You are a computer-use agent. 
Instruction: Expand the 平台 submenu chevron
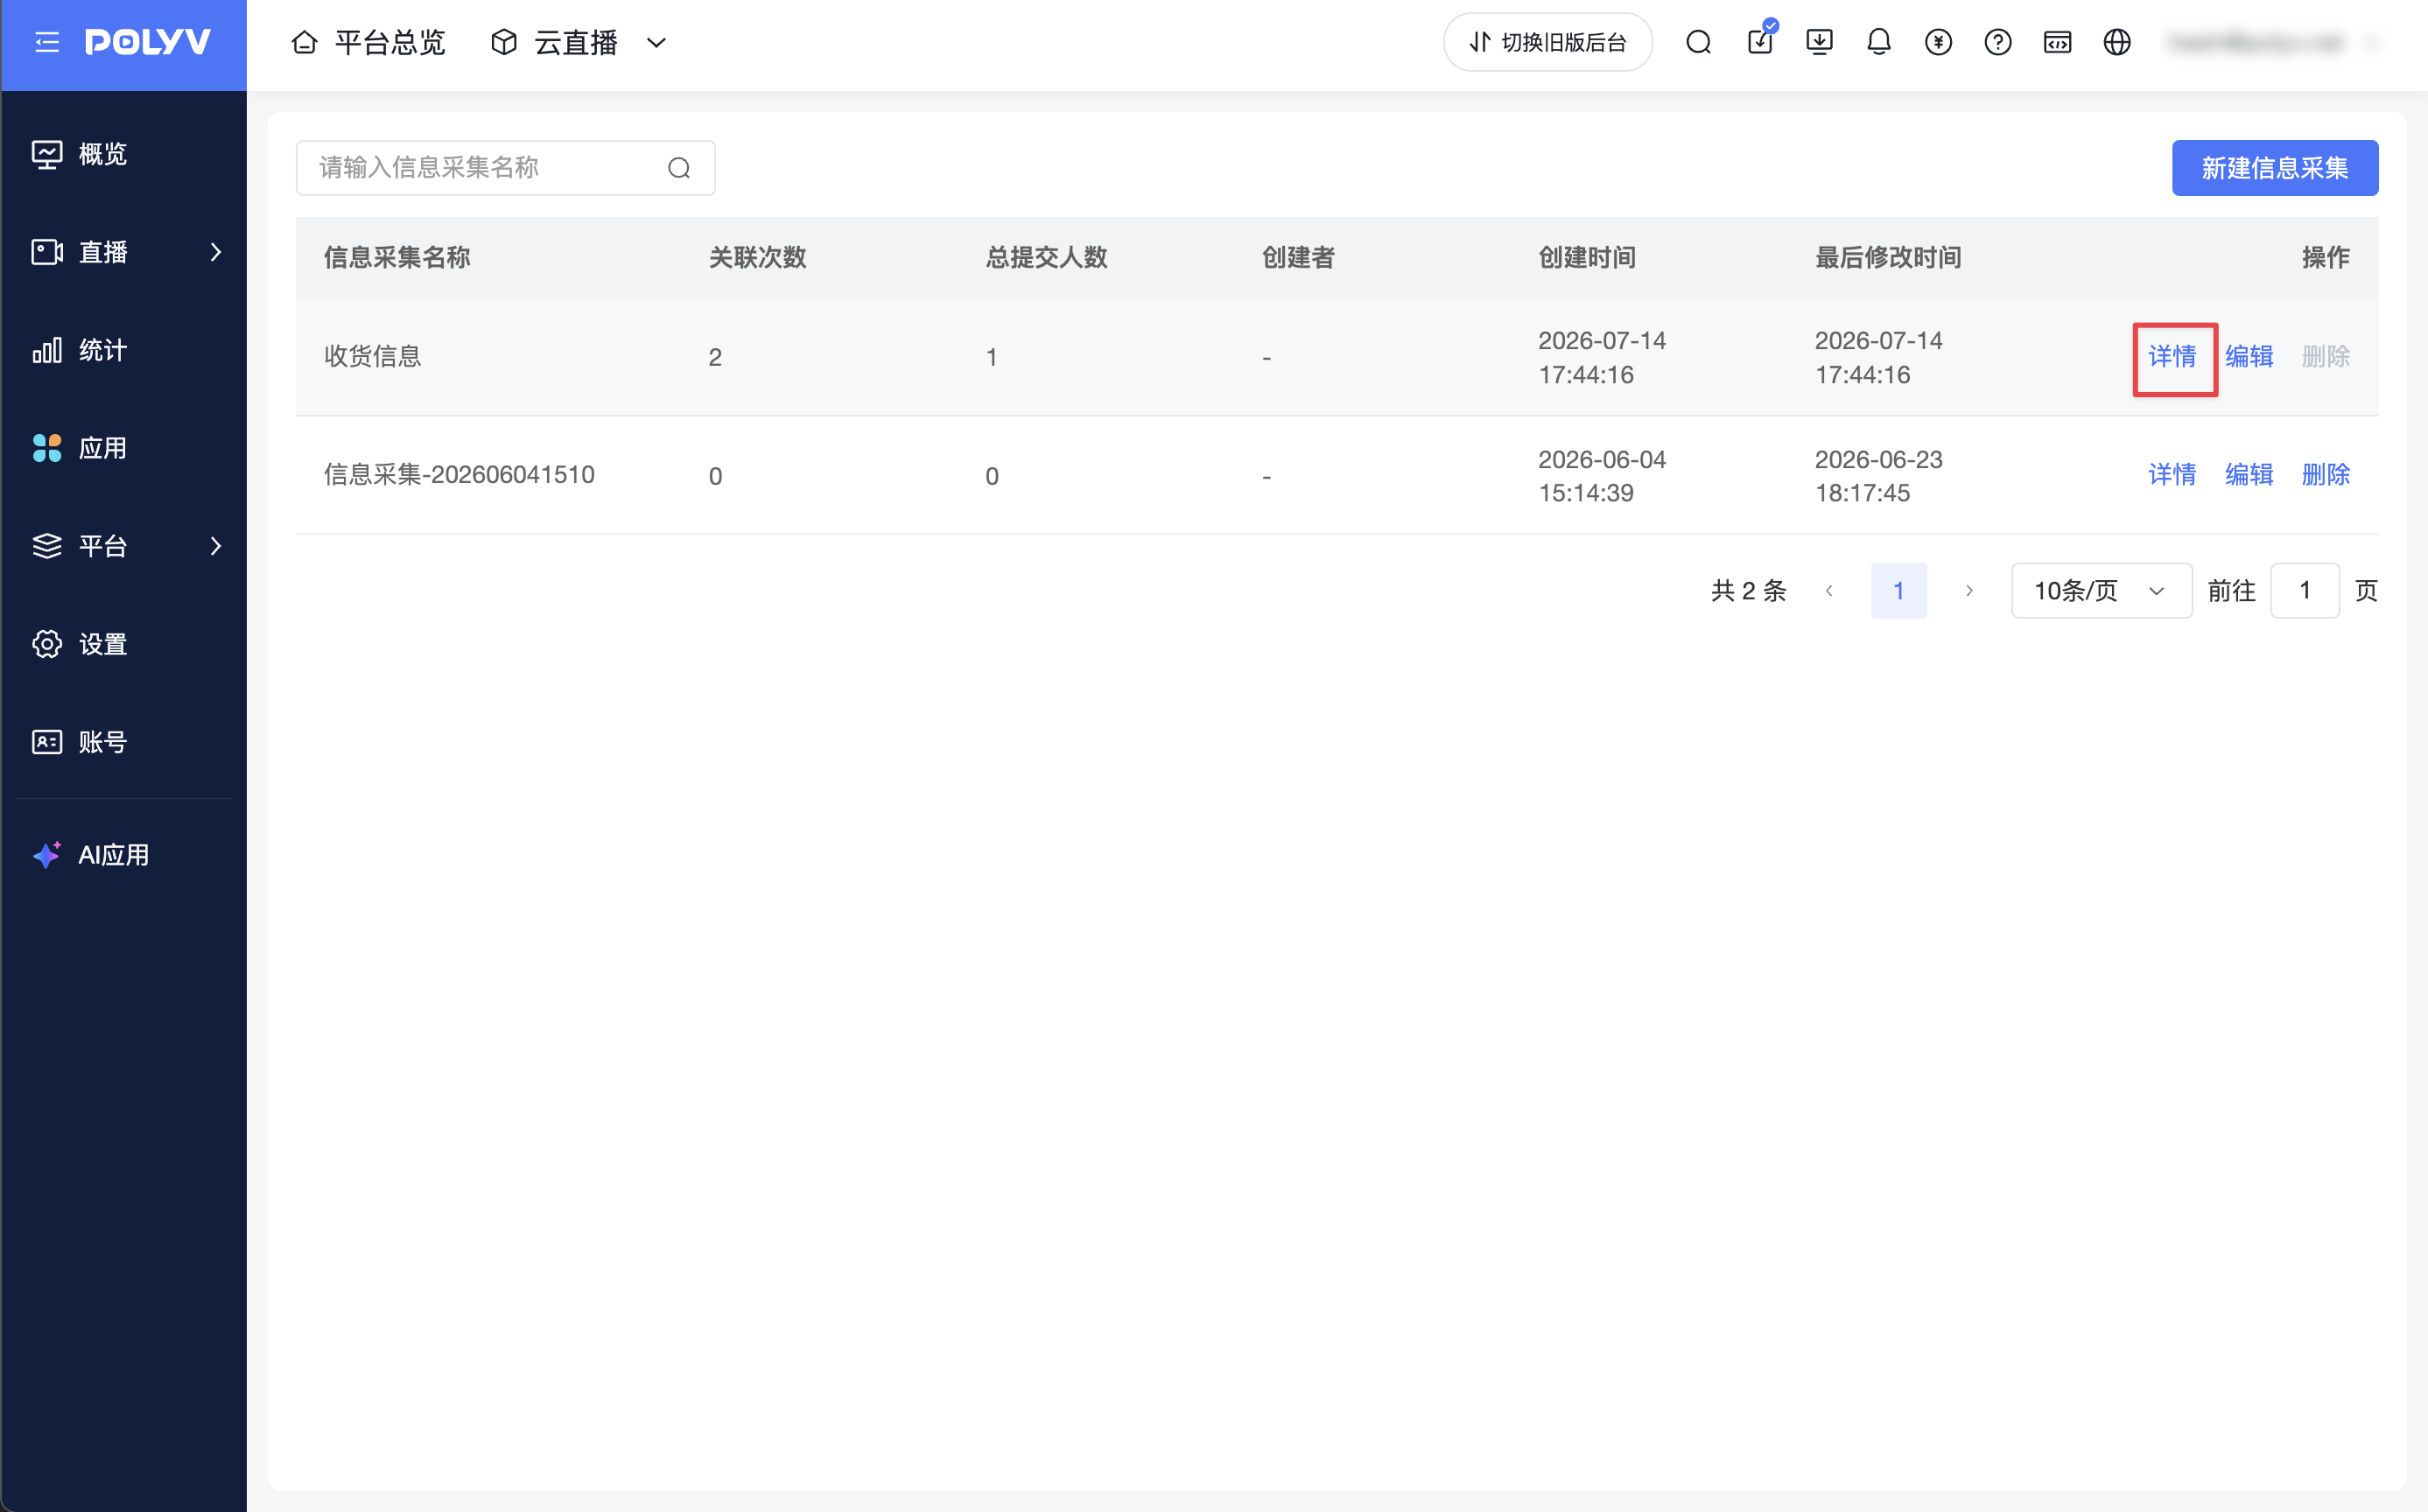pos(216,546)
